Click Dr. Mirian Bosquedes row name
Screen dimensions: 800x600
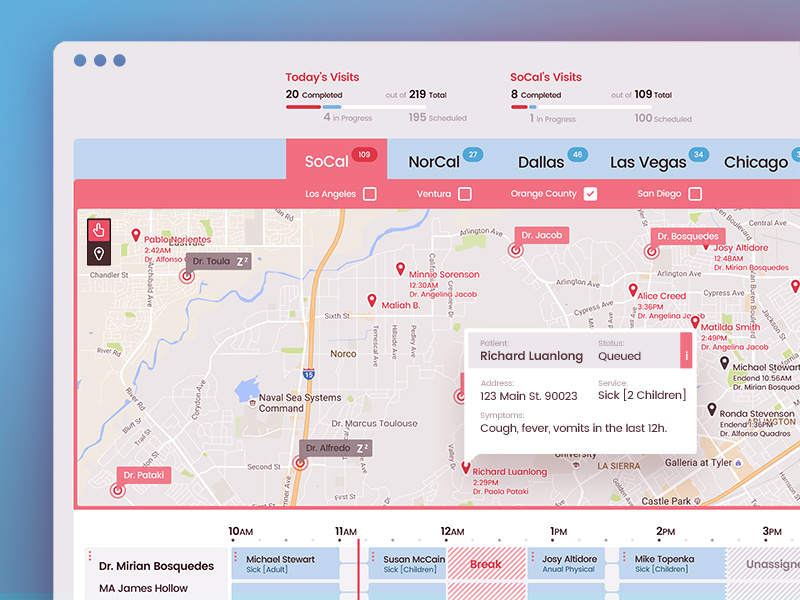tap(157, 566)
